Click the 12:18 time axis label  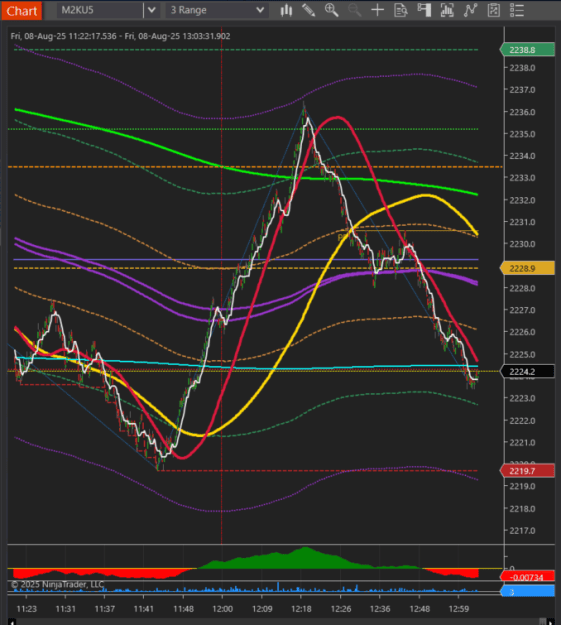pyautogui.click(x=301, y=609)
